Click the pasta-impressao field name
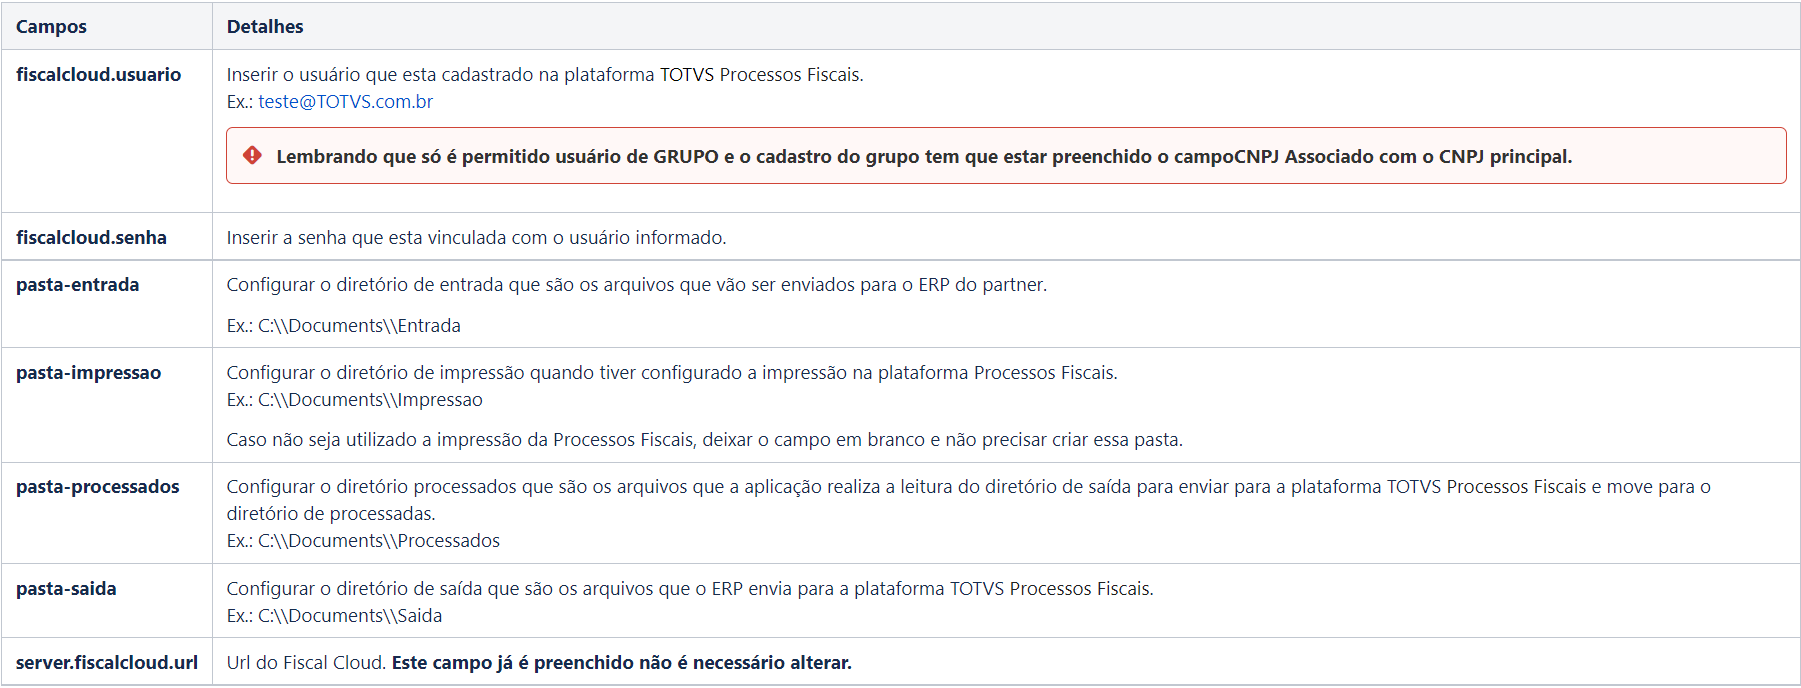1801x688 pixels. coord(88,373)
